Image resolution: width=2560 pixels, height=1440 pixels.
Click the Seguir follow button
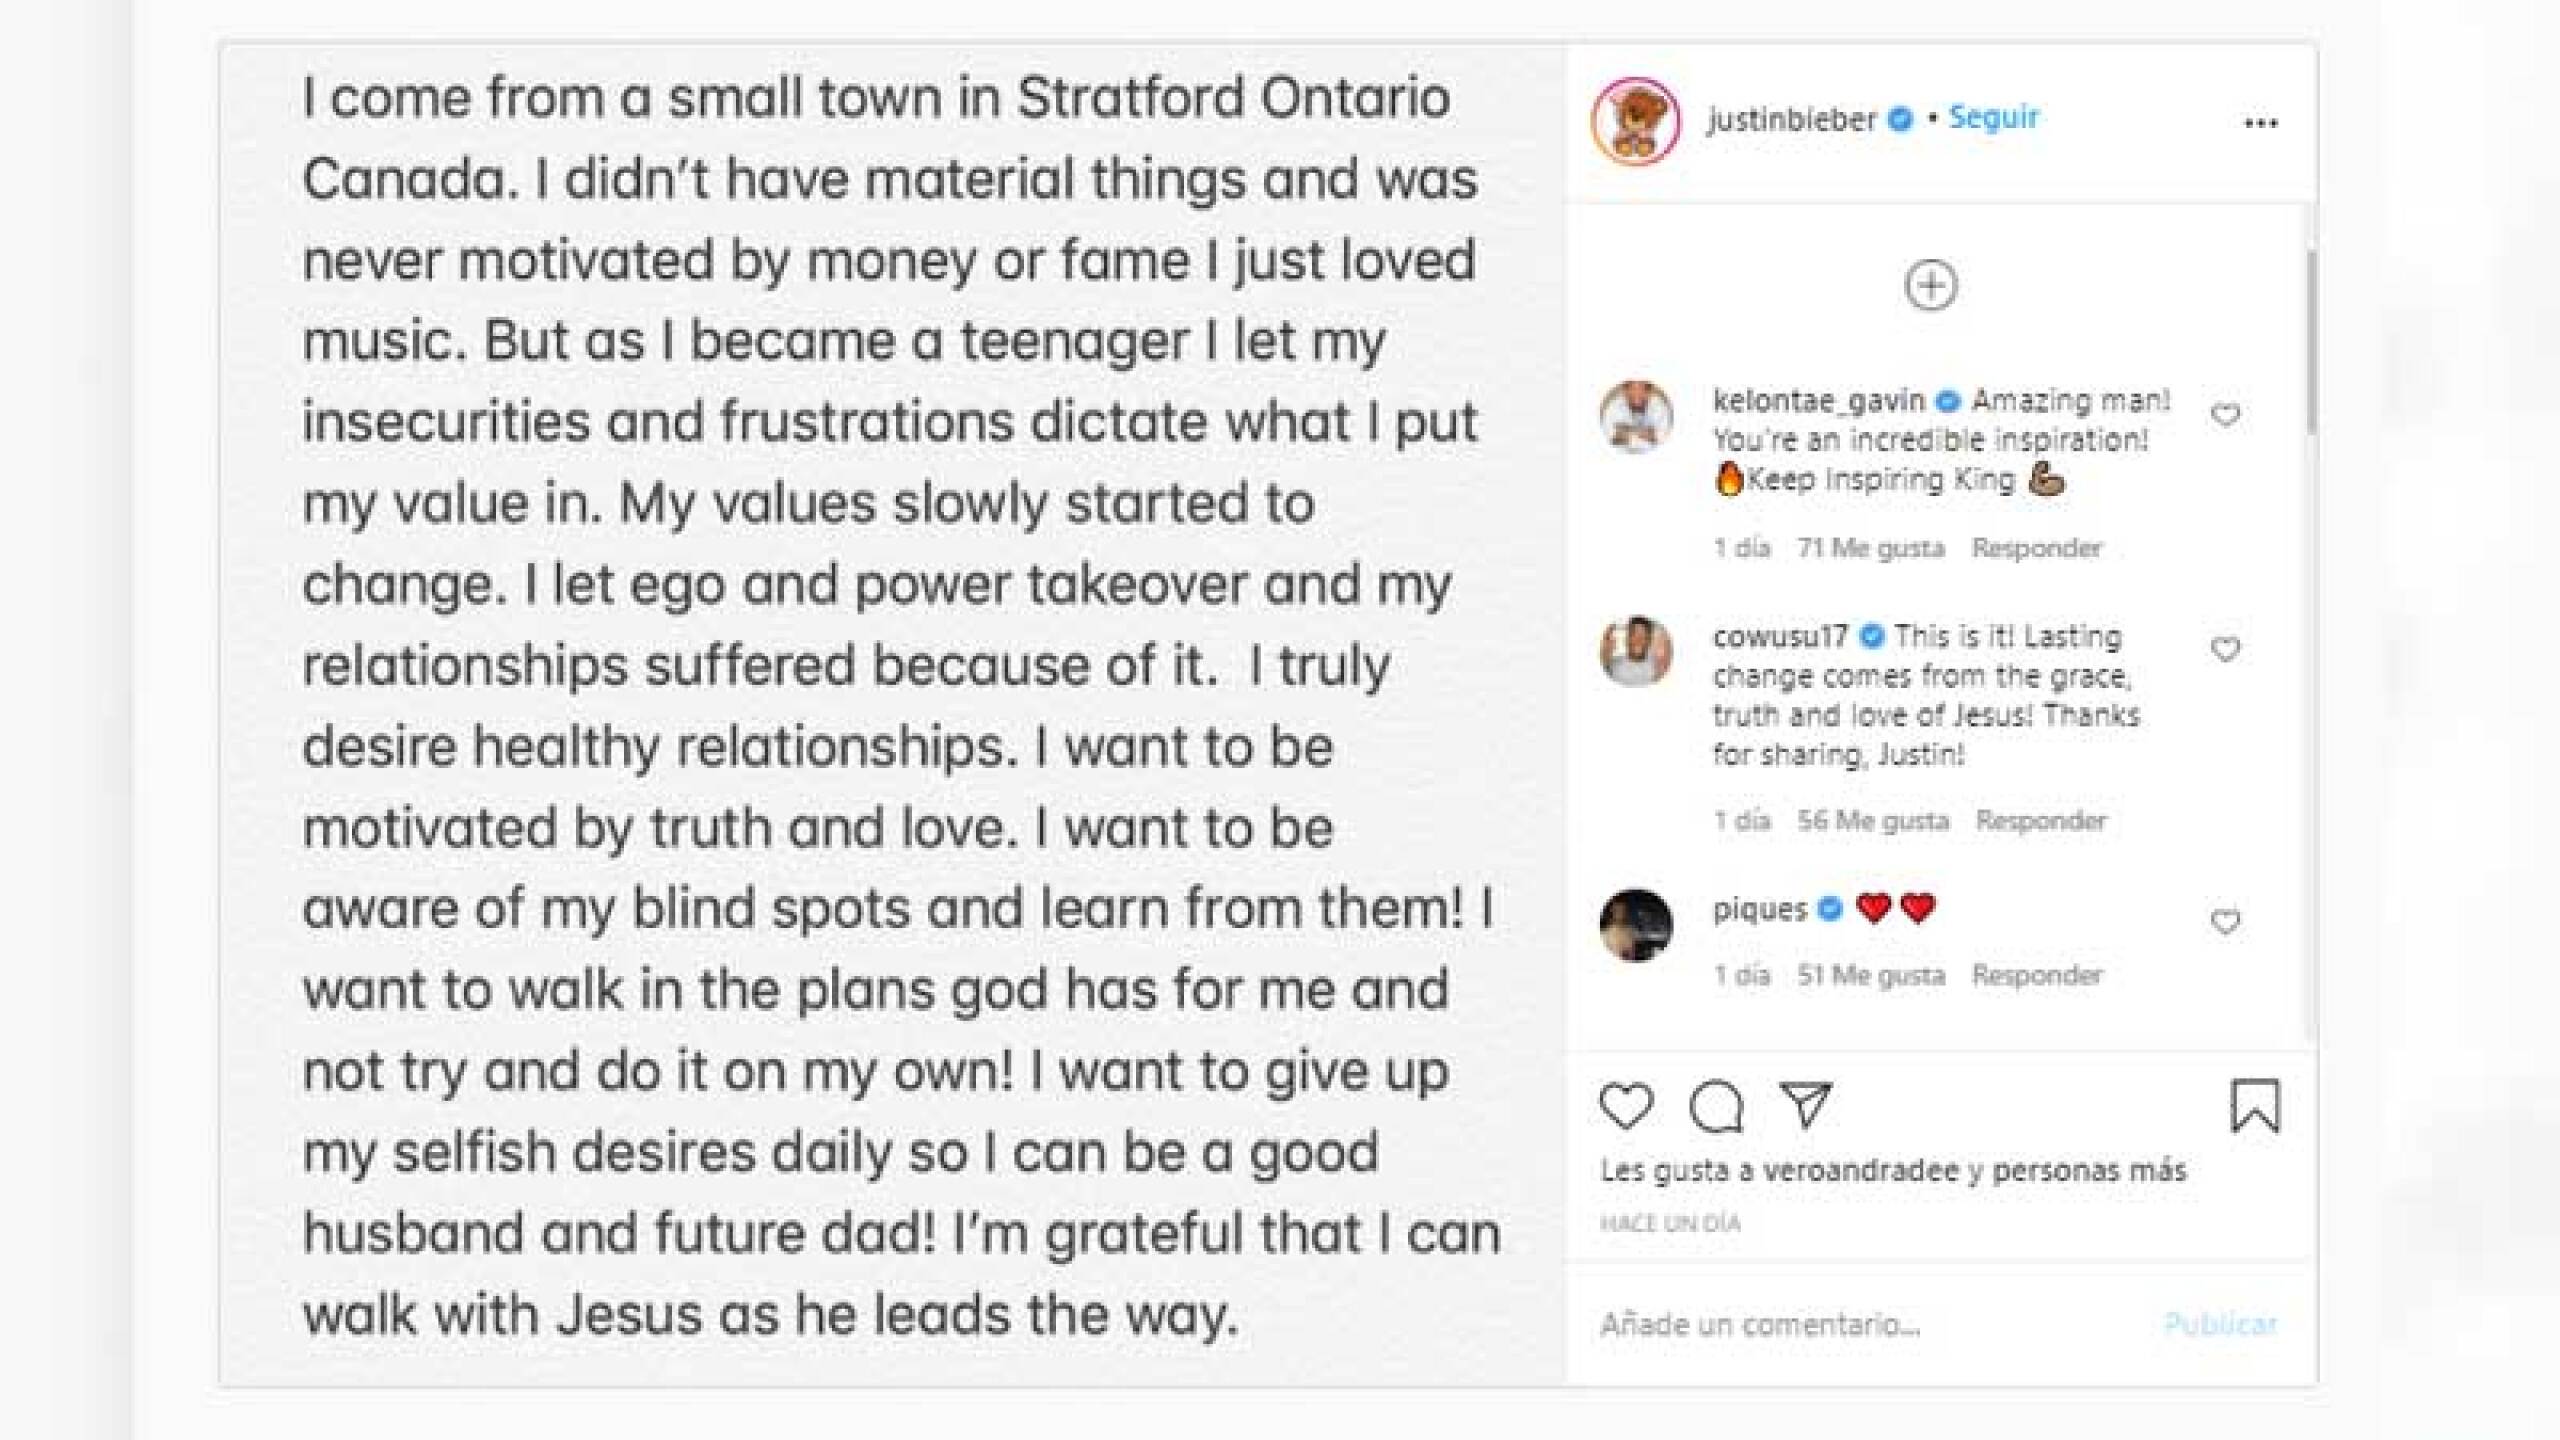[x=1993, y=117]
